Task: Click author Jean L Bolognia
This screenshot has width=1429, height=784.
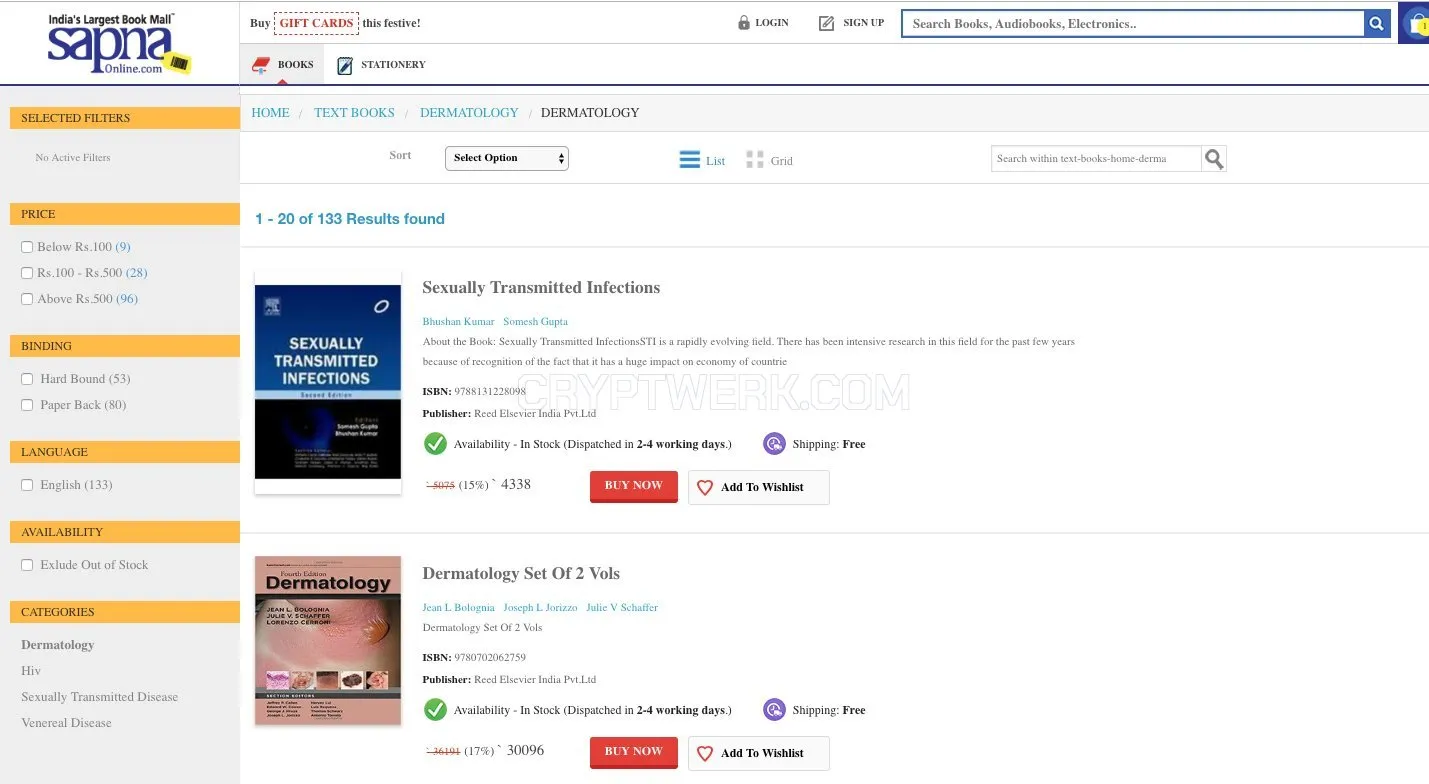Action: (x=458, y=608)
